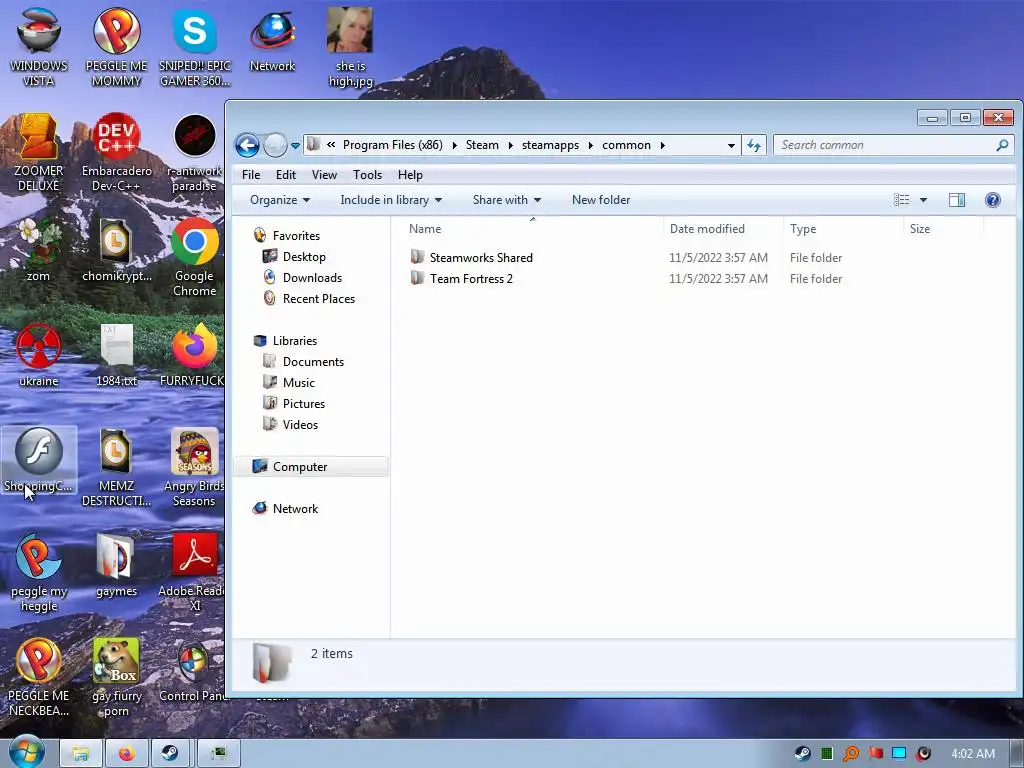Viewport: 1024px width, 768px height.
Task: Click Program Files (x86) breadcrumb
Action: tap(392, 145)
